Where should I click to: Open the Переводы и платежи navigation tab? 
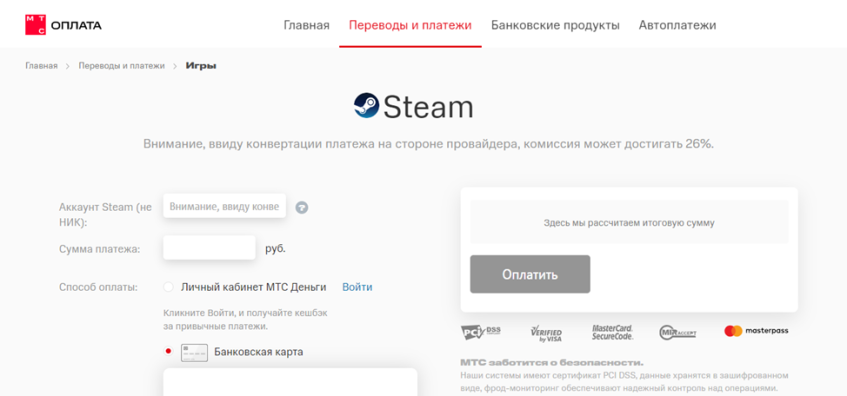point(411,25)
